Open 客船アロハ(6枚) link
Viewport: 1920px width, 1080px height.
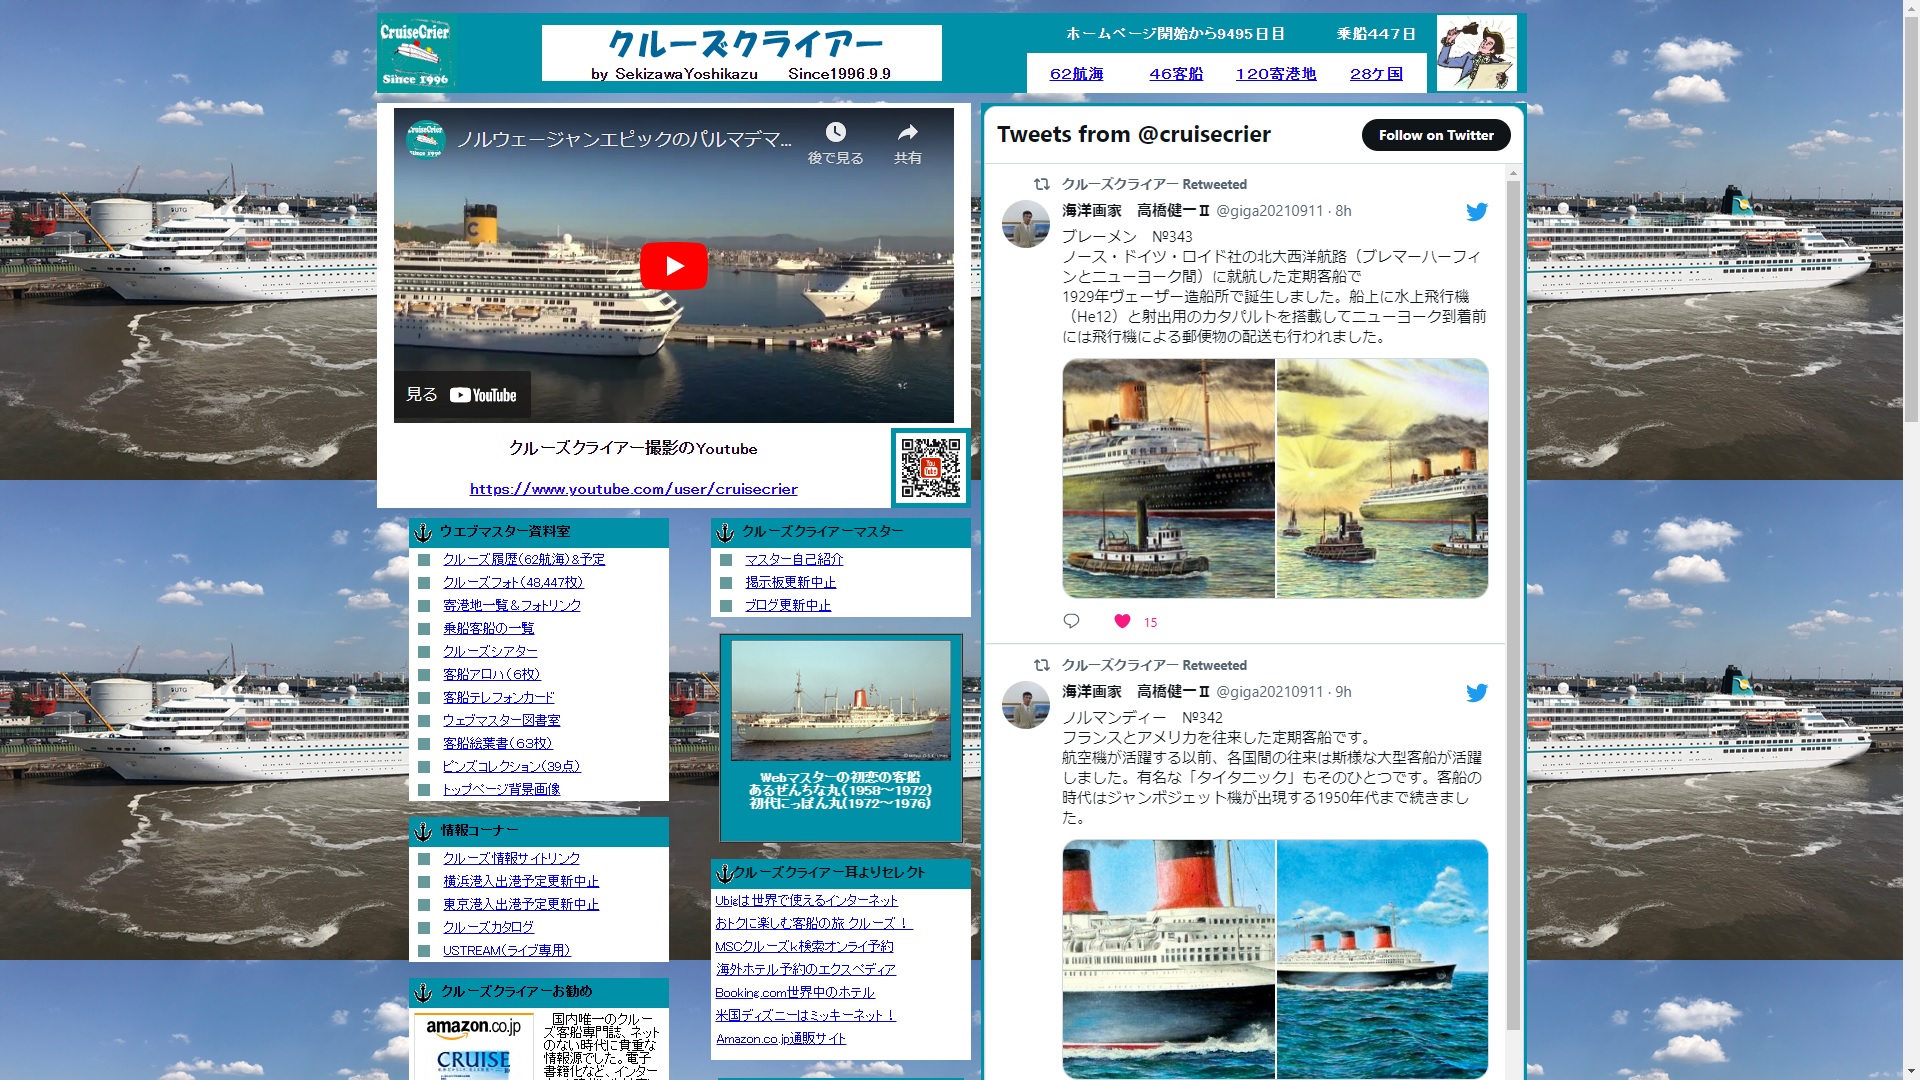pos(492,674)
